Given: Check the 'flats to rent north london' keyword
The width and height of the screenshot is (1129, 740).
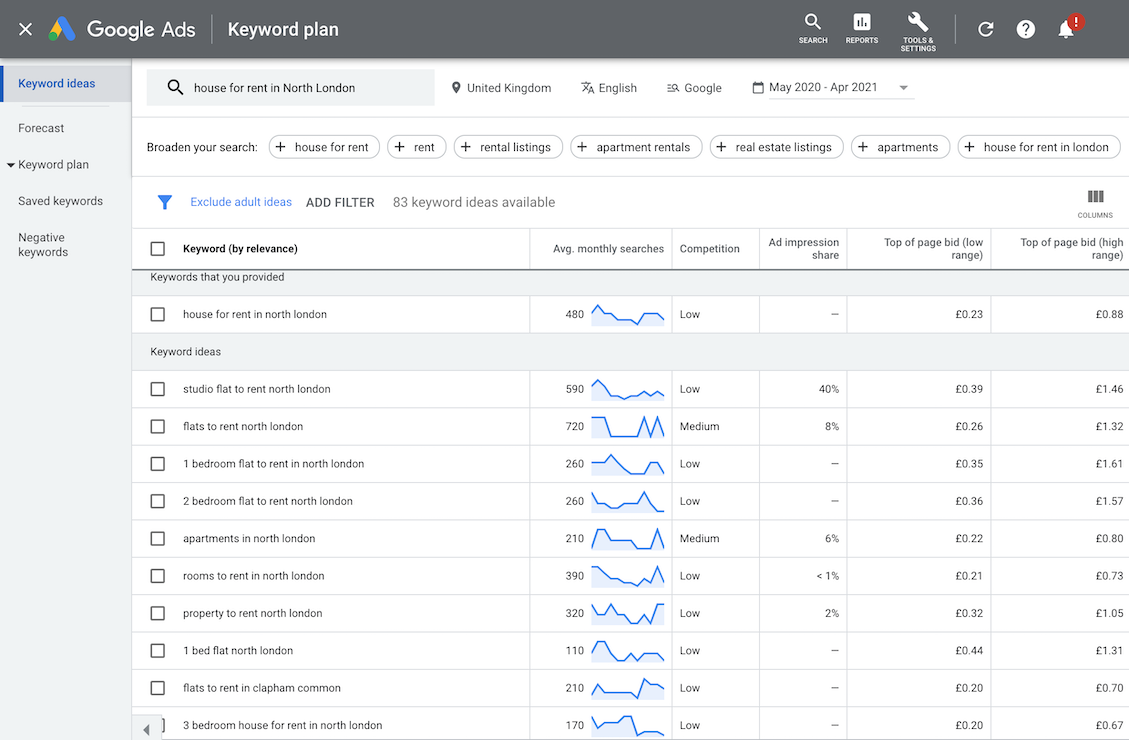Looking at the screenshot, I should click(157, 426).
